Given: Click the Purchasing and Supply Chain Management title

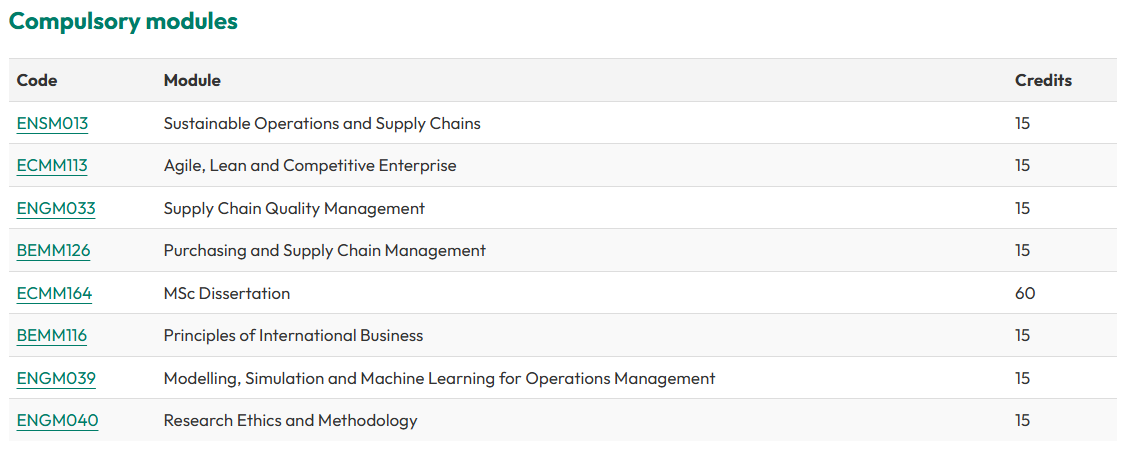Looking at the screenshot, I should [x=325, y=251].
